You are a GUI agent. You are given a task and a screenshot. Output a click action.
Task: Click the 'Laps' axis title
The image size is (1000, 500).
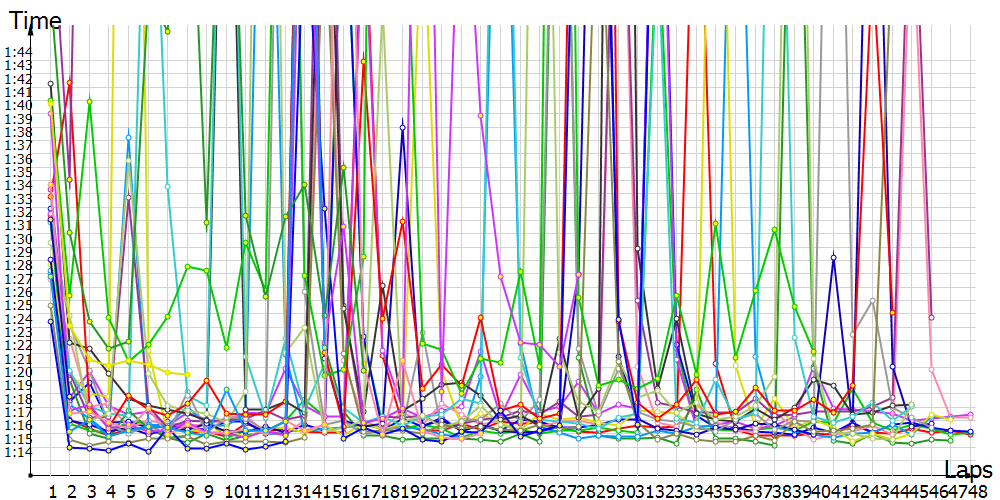click(968, 469)
